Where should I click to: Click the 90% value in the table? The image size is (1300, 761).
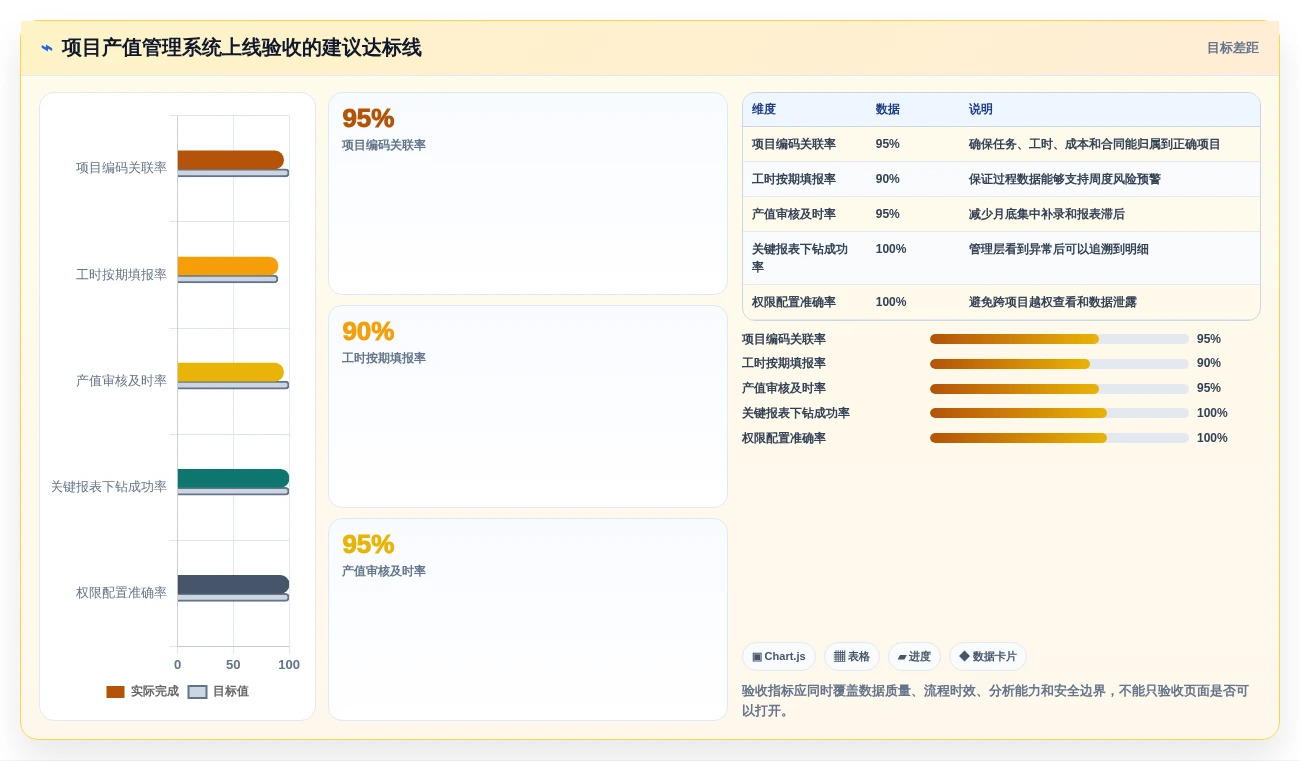887,179
